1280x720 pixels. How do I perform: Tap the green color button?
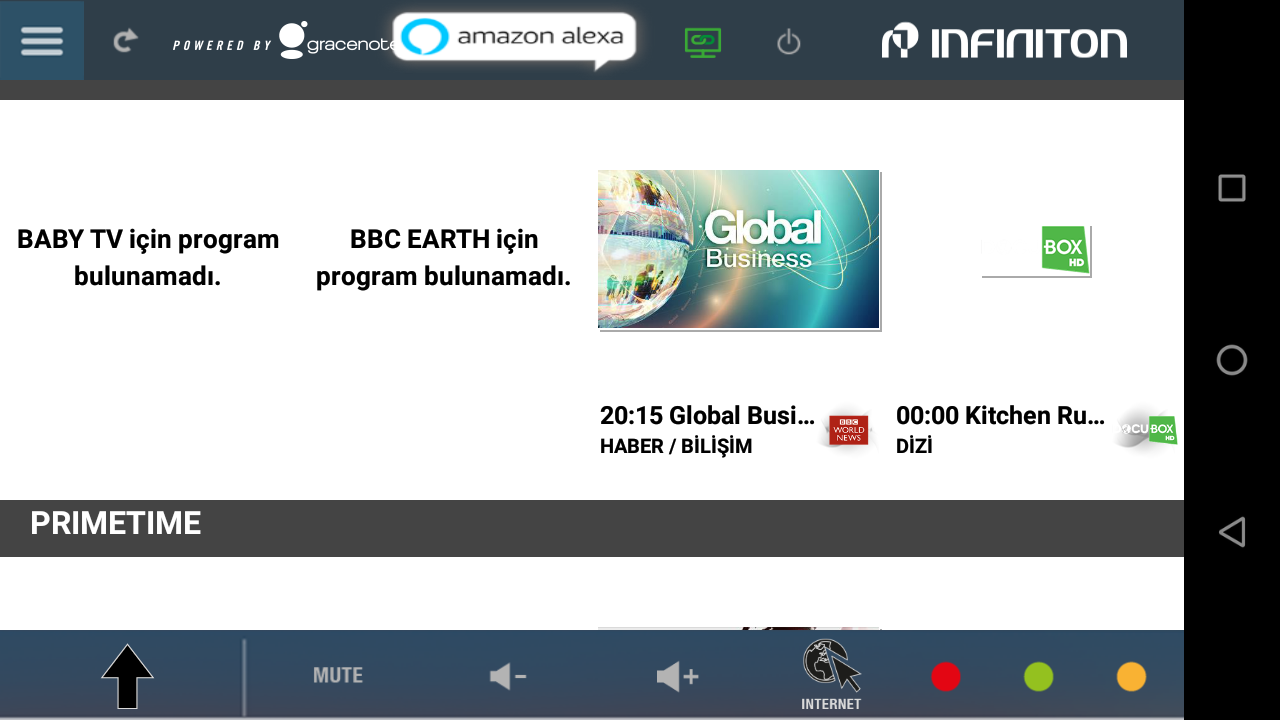pyautogui.click(x=1039, y=677)
